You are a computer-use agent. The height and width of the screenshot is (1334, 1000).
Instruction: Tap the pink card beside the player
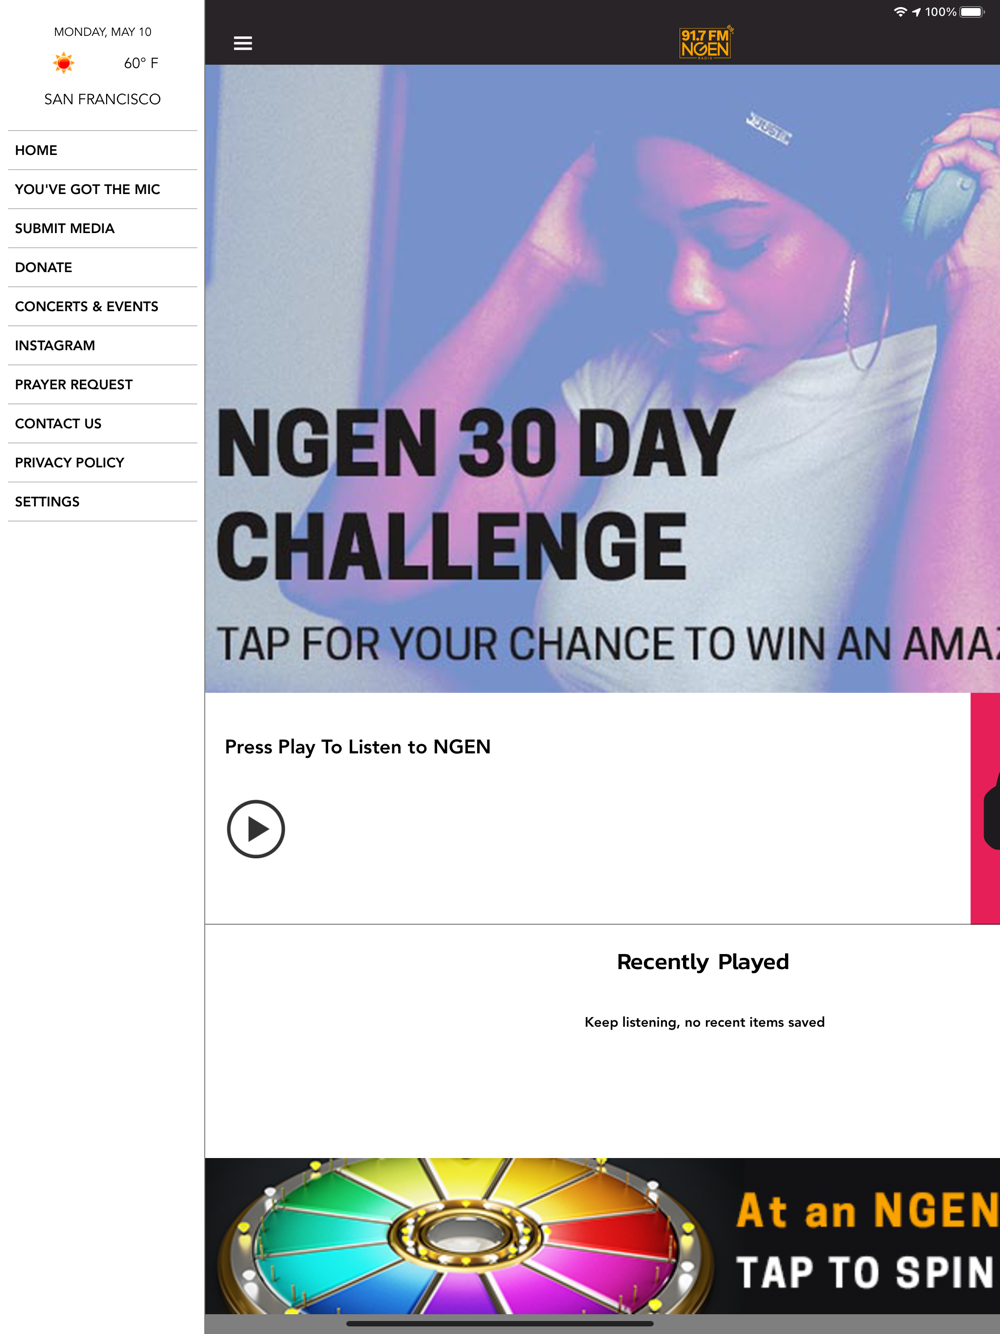985,808
